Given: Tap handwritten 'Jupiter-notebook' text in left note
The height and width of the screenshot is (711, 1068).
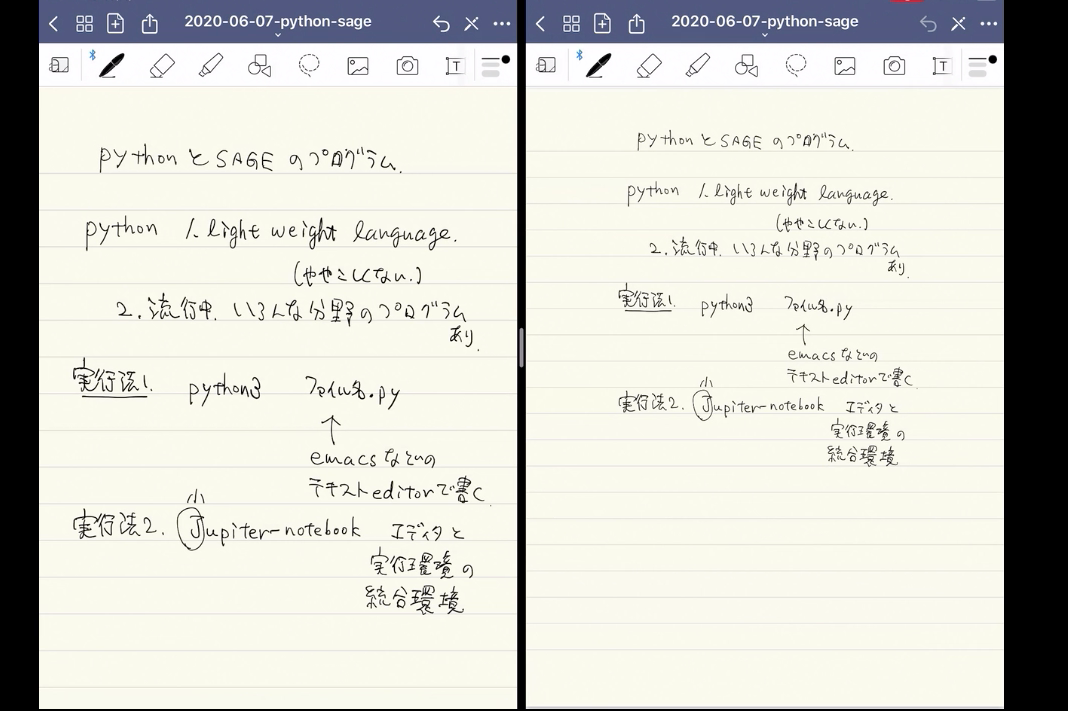Looking at the screenshot, I should [x=269, y=529].
